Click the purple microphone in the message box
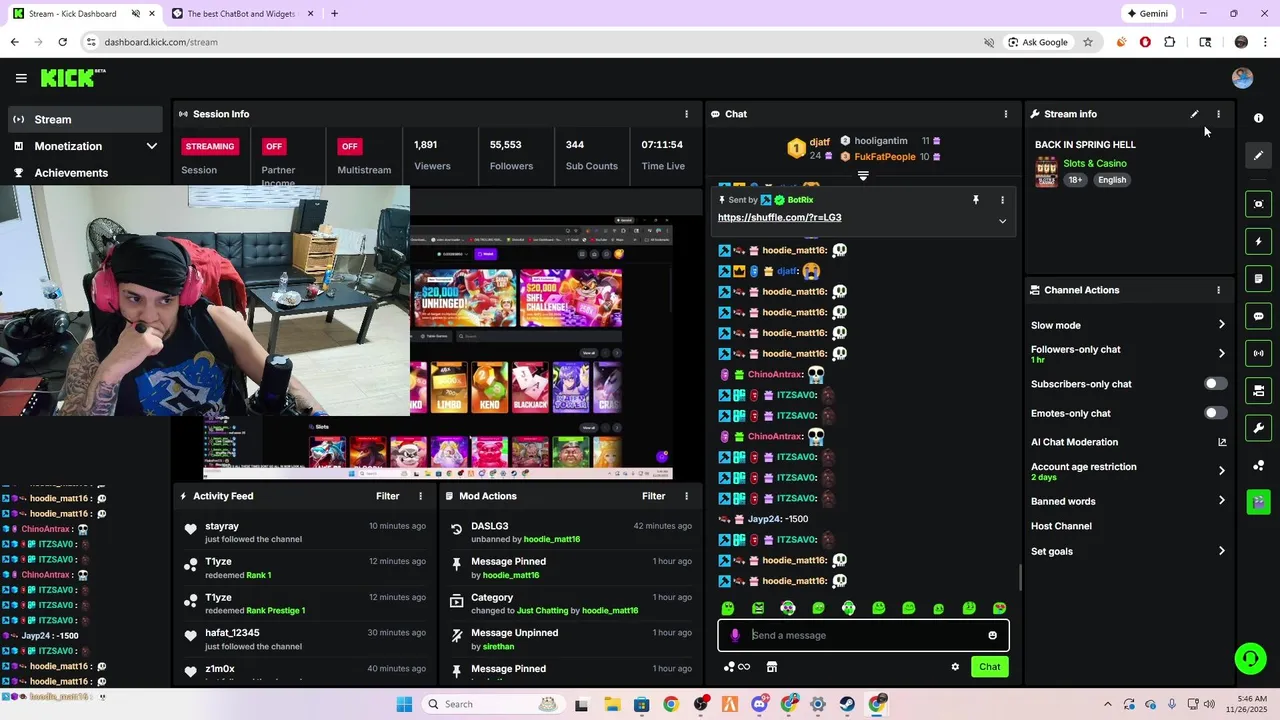 (x=735, y=635)
